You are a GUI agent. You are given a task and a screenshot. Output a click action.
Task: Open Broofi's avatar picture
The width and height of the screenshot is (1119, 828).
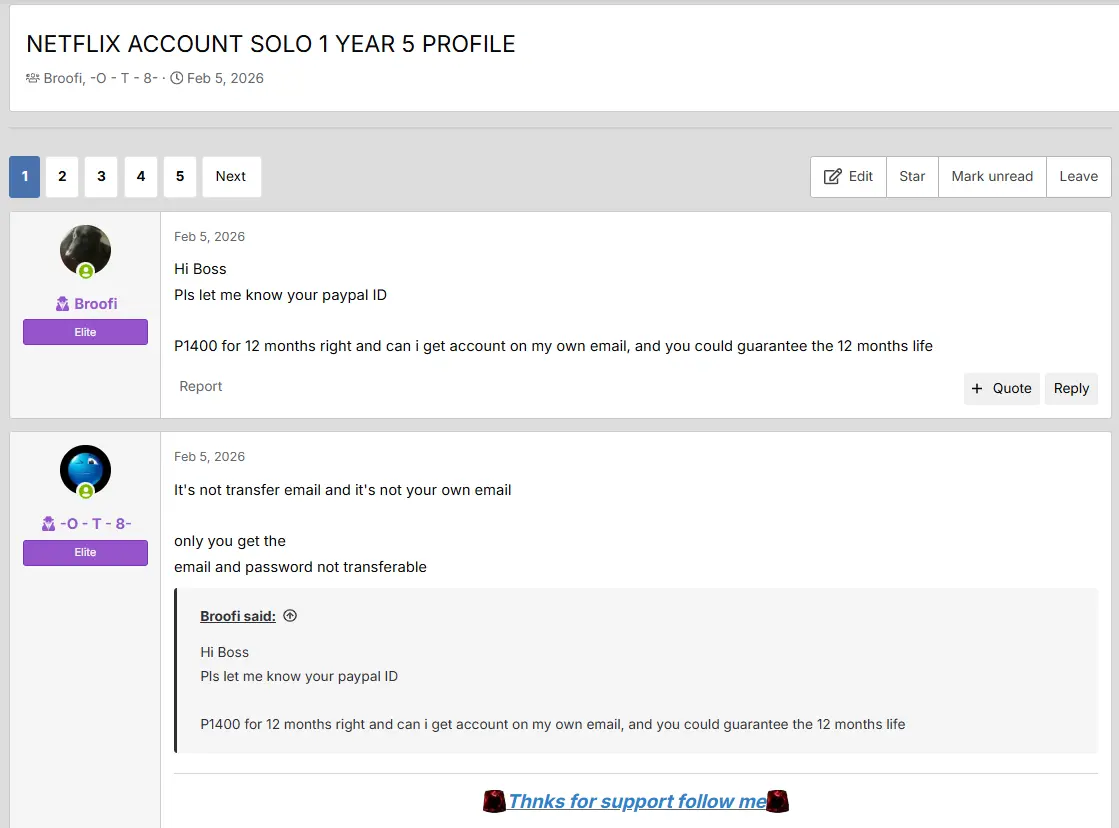(x=85, y=251)
